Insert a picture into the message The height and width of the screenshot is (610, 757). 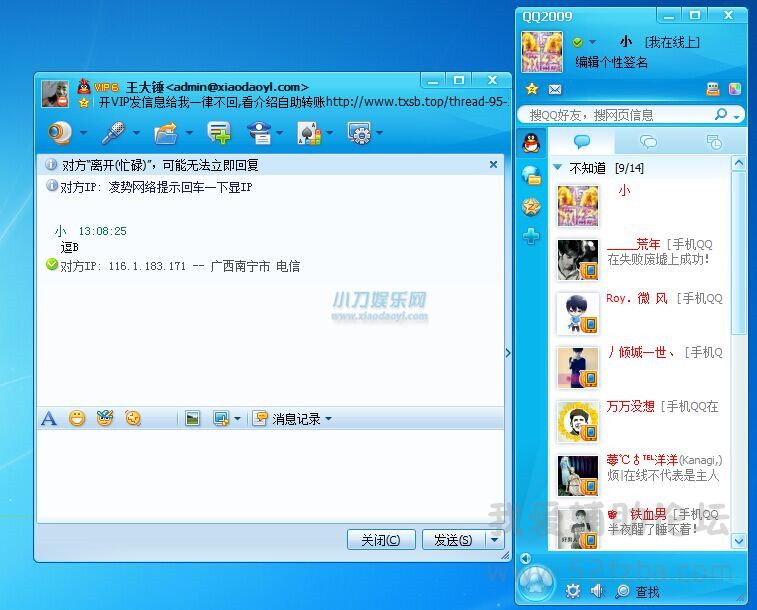click(192, 418)
